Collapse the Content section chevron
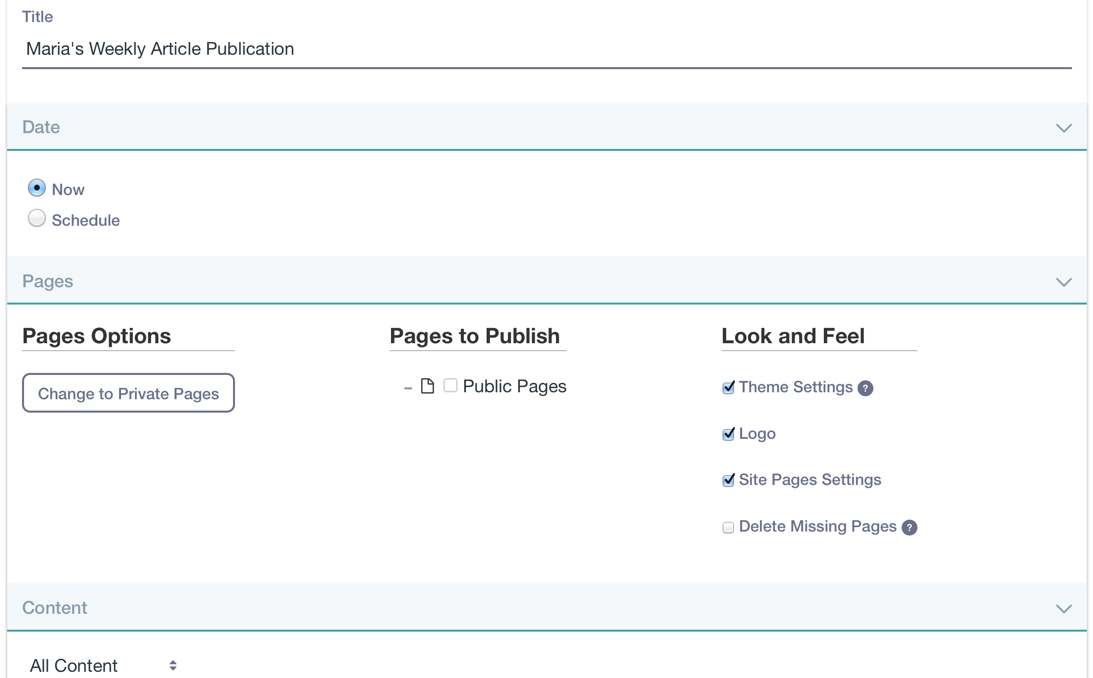 pyautogui.click(x=1063, y=609)
